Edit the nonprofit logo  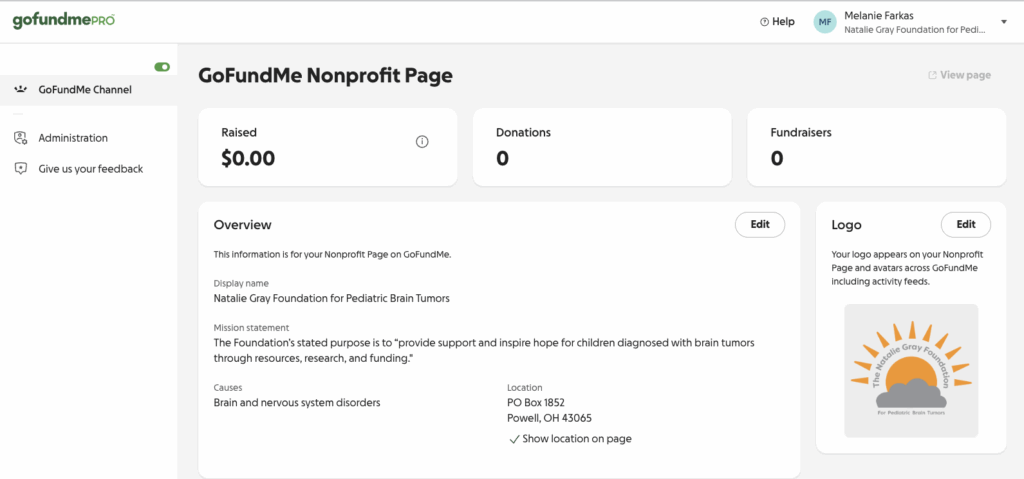tap(965, 225)
